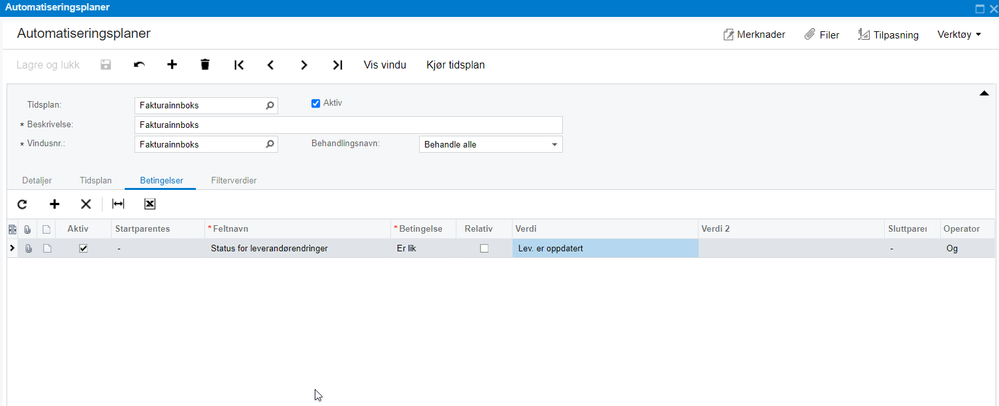This screenshot has height=406, width=999.
Task: Click the empty Verdi 2 cell in row
Action: point(792,249)
